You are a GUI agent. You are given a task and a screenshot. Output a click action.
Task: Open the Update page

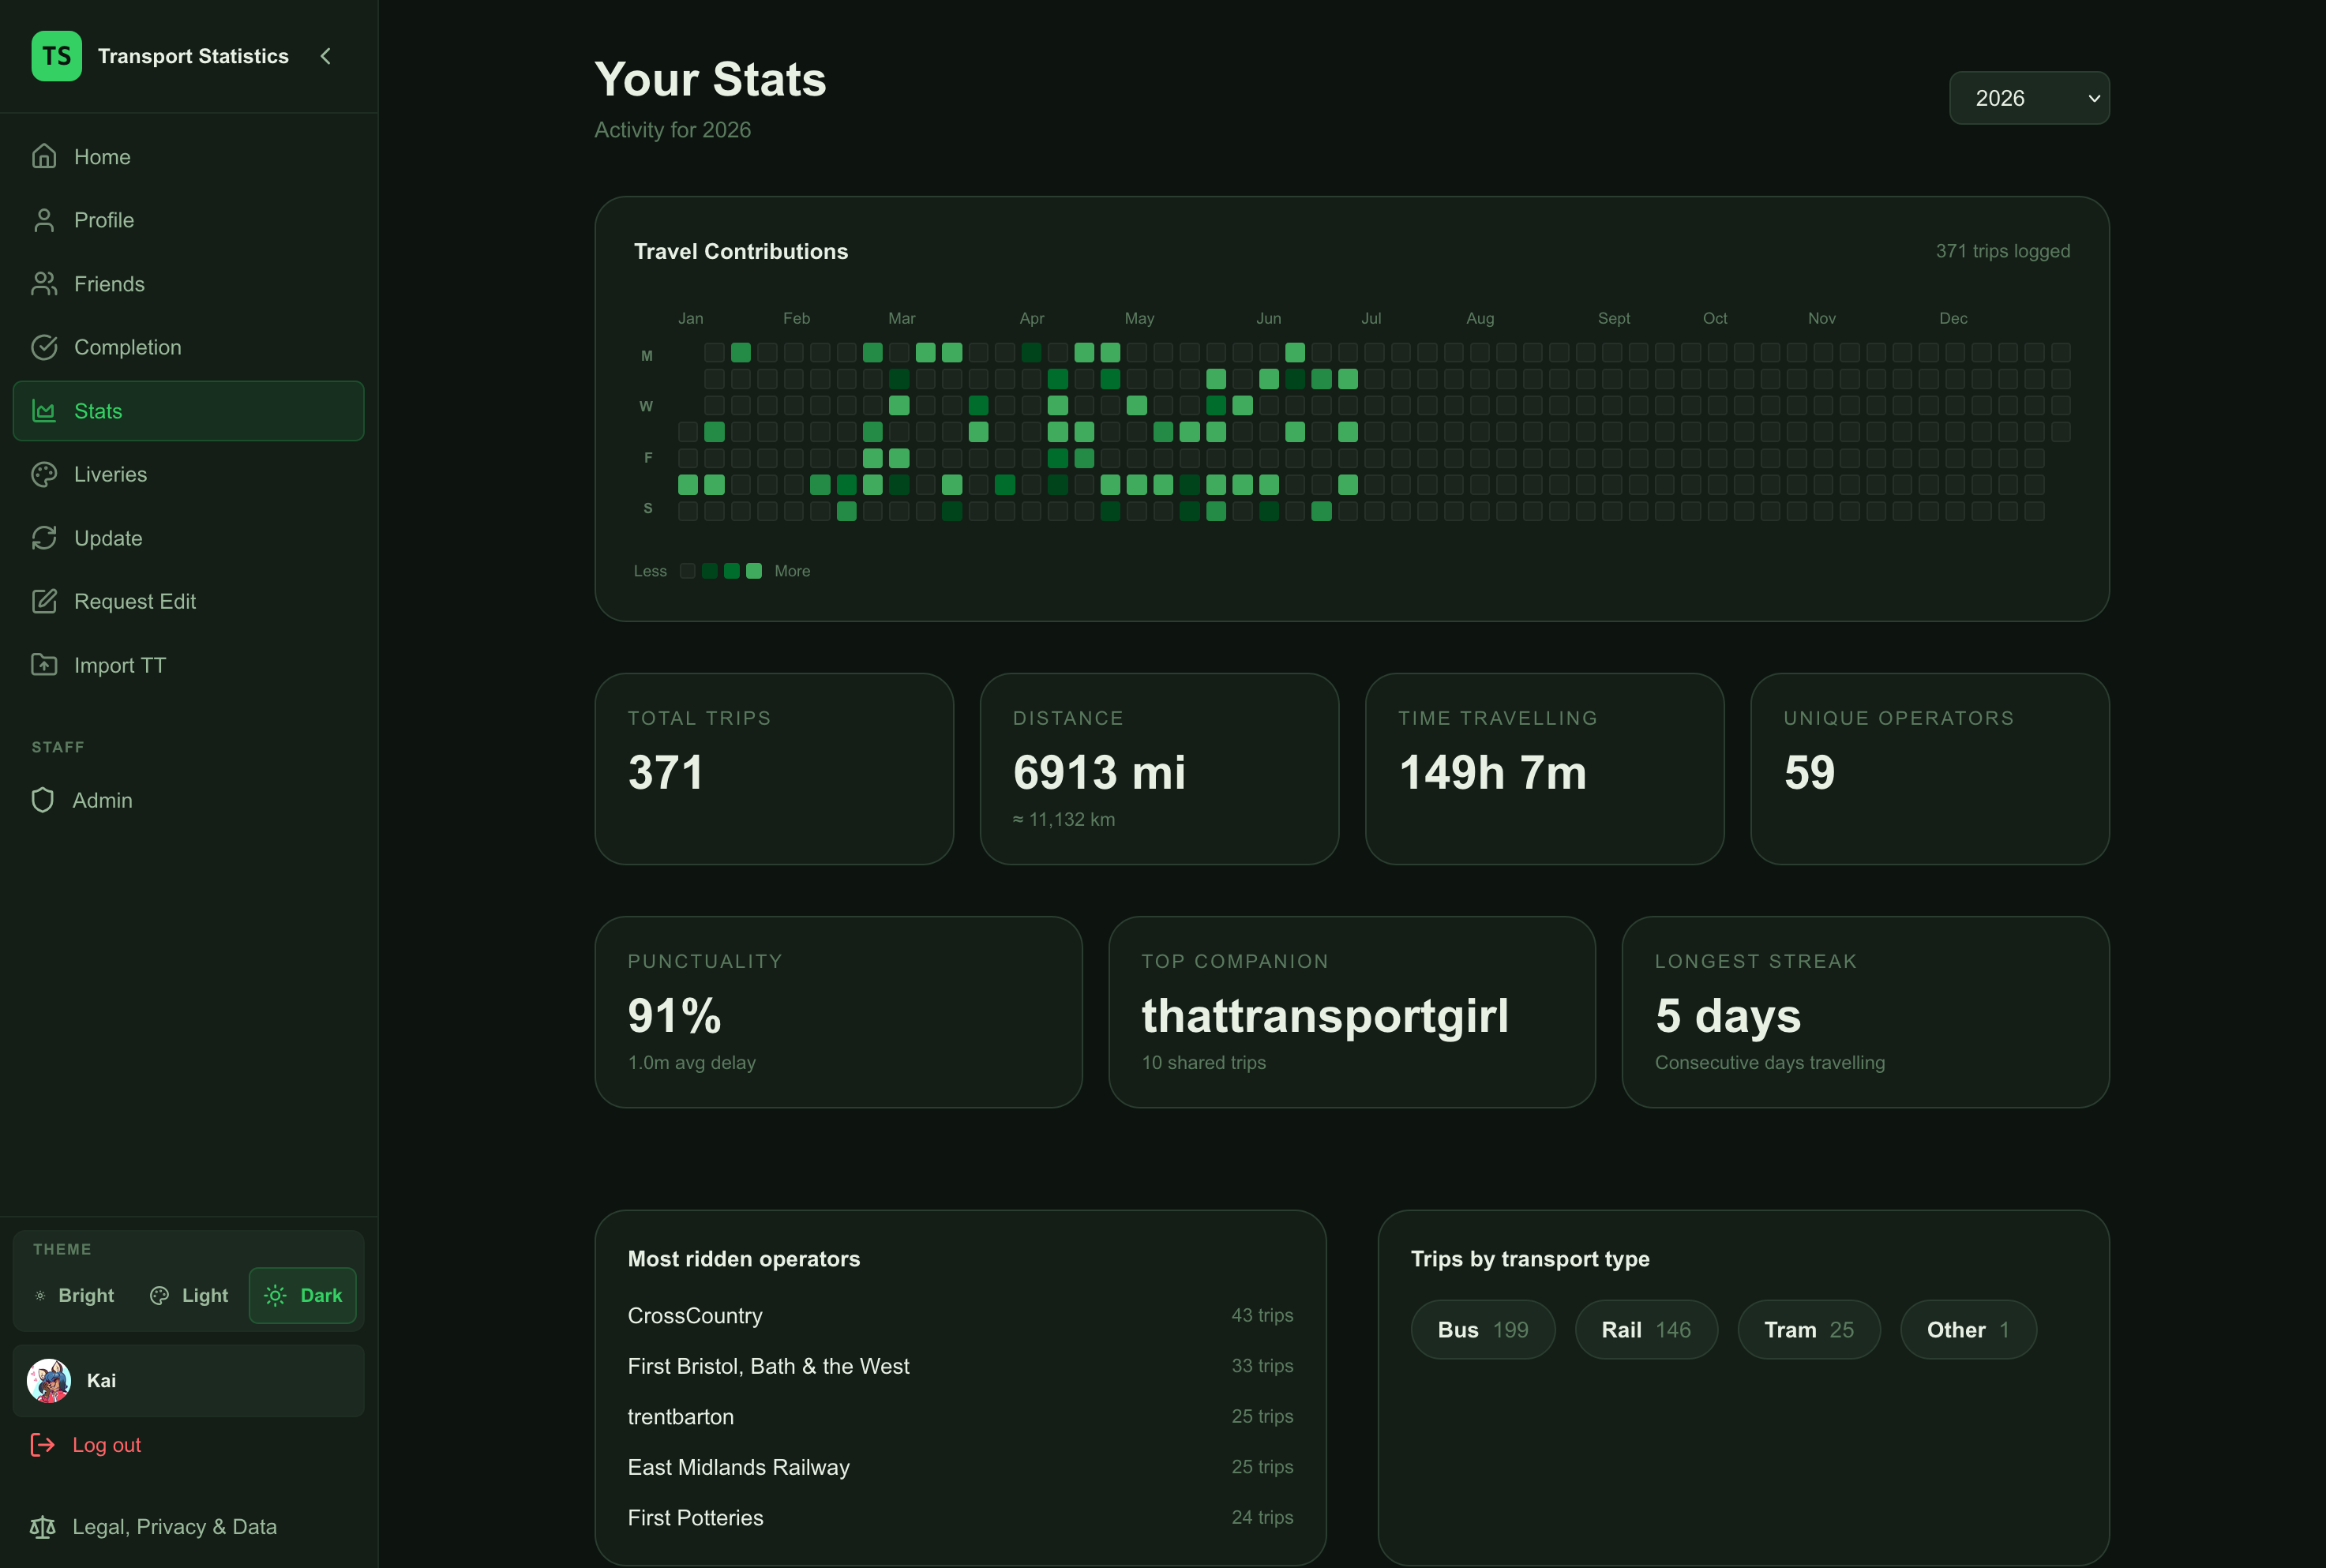(x=188, y=538)
